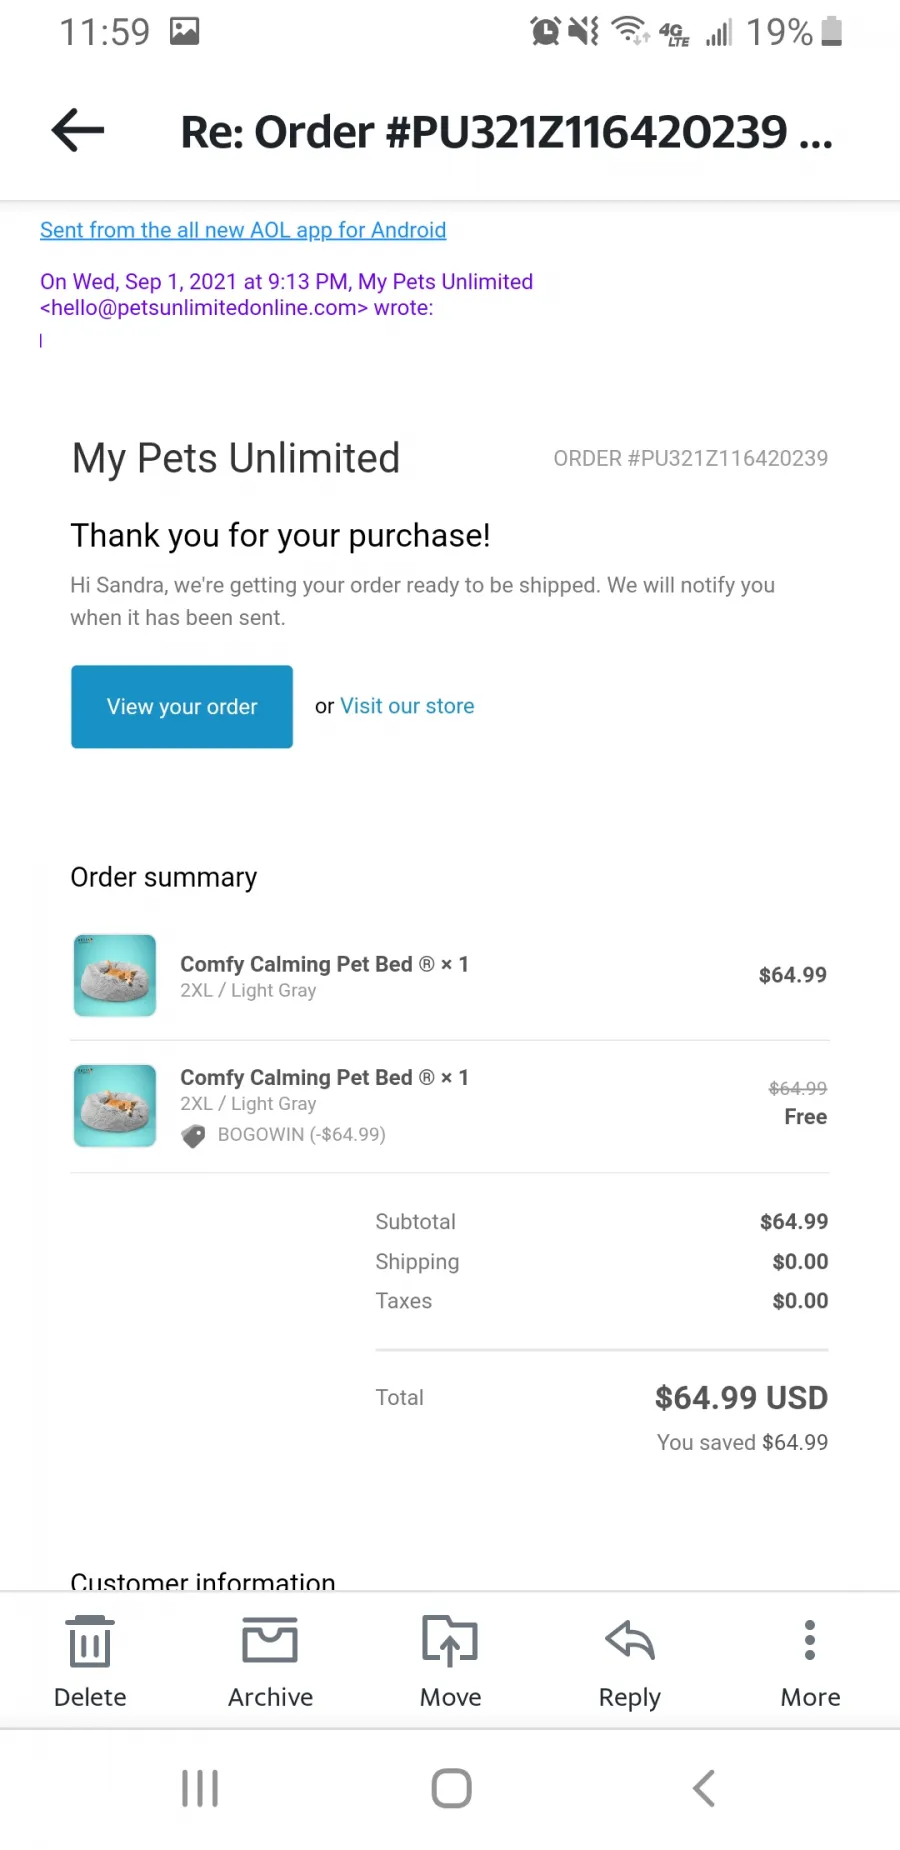
Task: Move the email to another folder
Action: coord(450,1661)
